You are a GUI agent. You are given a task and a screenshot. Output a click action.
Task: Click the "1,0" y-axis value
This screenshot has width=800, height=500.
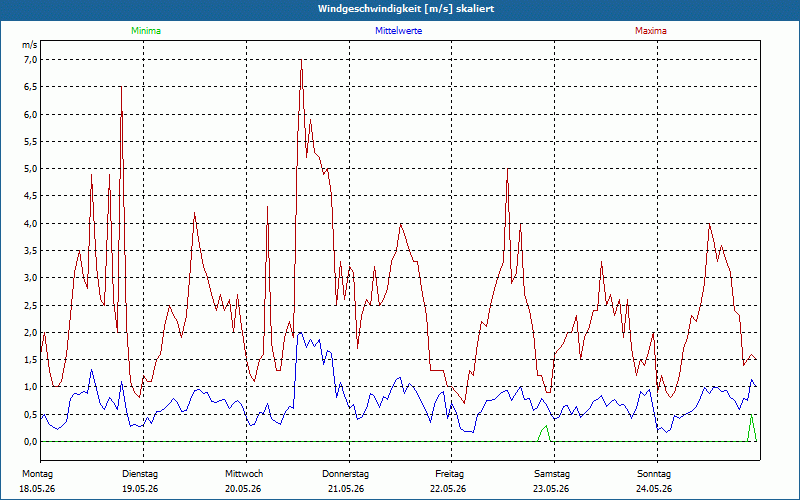pyautogui.click(x=31, y=387)
